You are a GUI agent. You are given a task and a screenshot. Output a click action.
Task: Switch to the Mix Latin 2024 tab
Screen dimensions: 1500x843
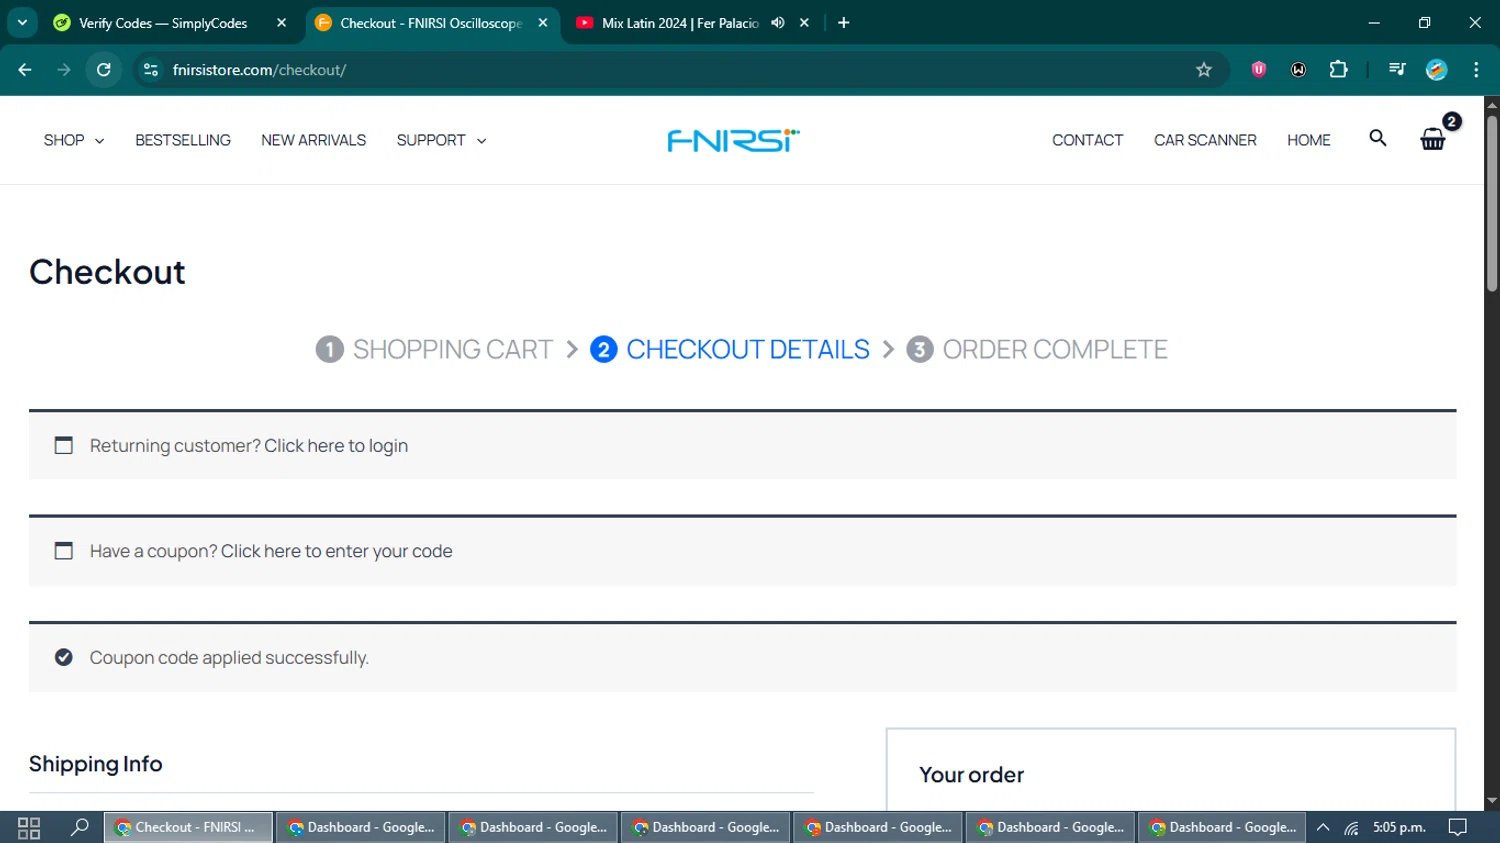coord(680,23)
